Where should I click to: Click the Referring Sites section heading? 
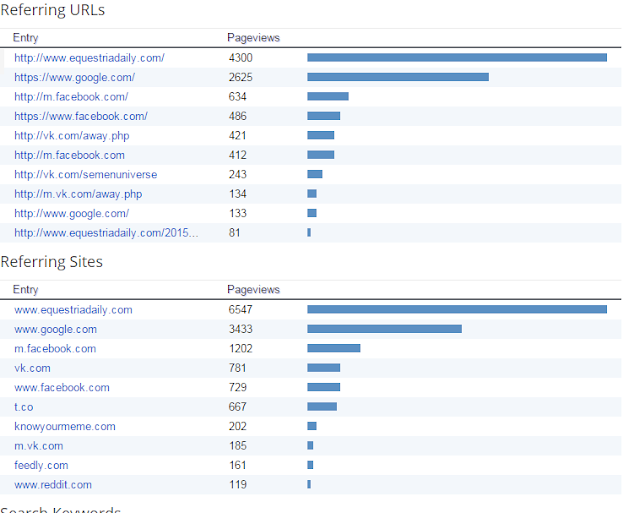(x=51, y=262)
